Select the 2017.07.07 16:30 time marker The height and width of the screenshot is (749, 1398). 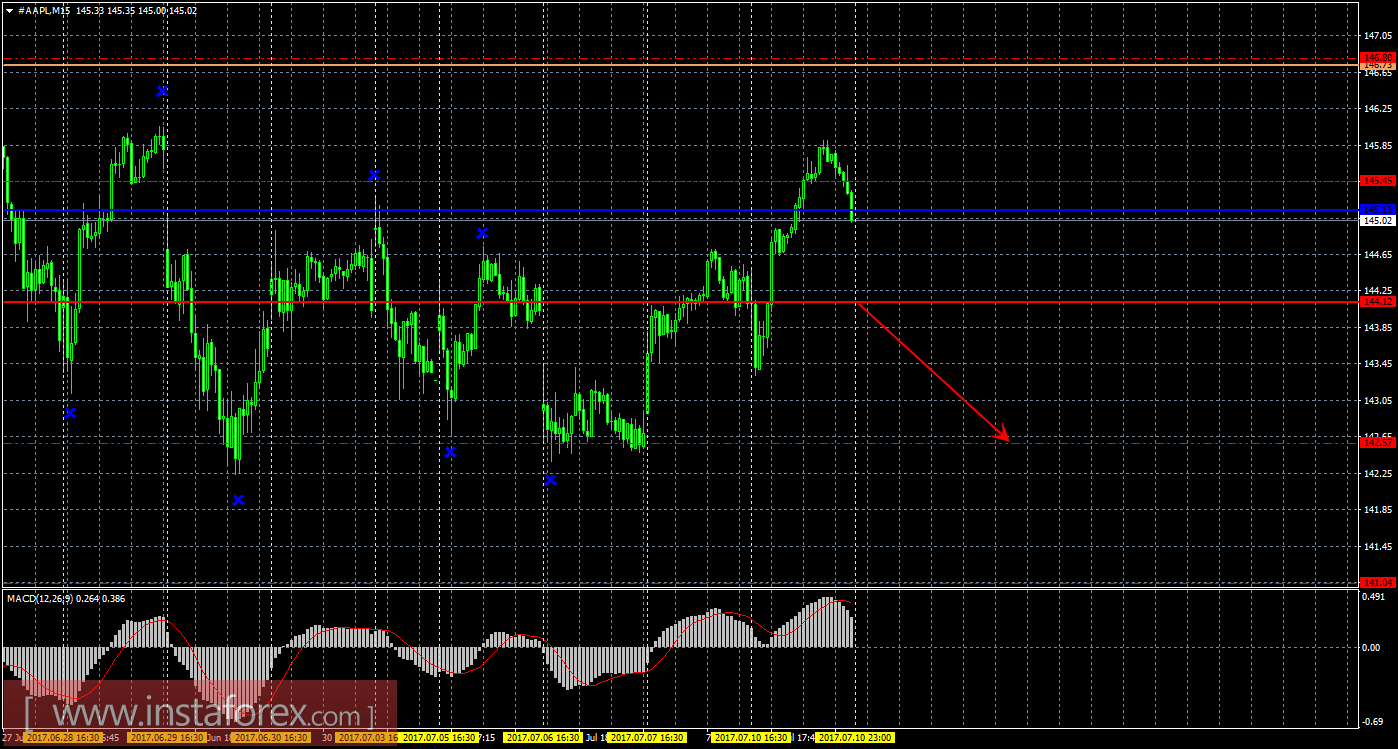point(647,738)
